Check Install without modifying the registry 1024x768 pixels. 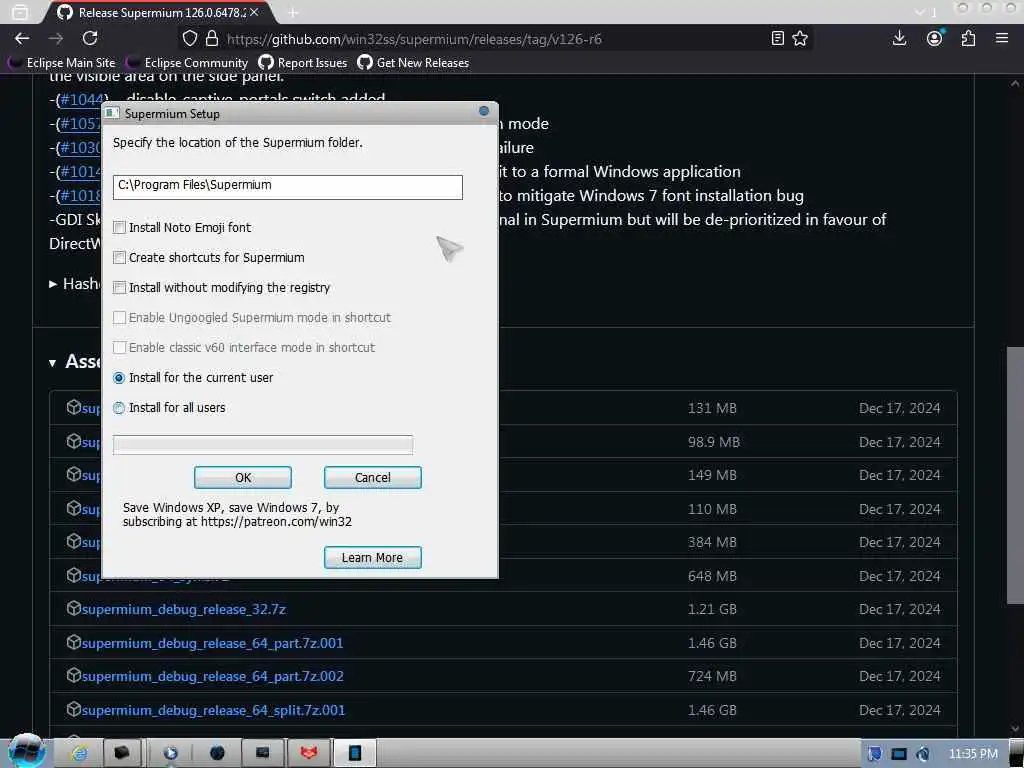pyautogui.click(x=120, y=287)
